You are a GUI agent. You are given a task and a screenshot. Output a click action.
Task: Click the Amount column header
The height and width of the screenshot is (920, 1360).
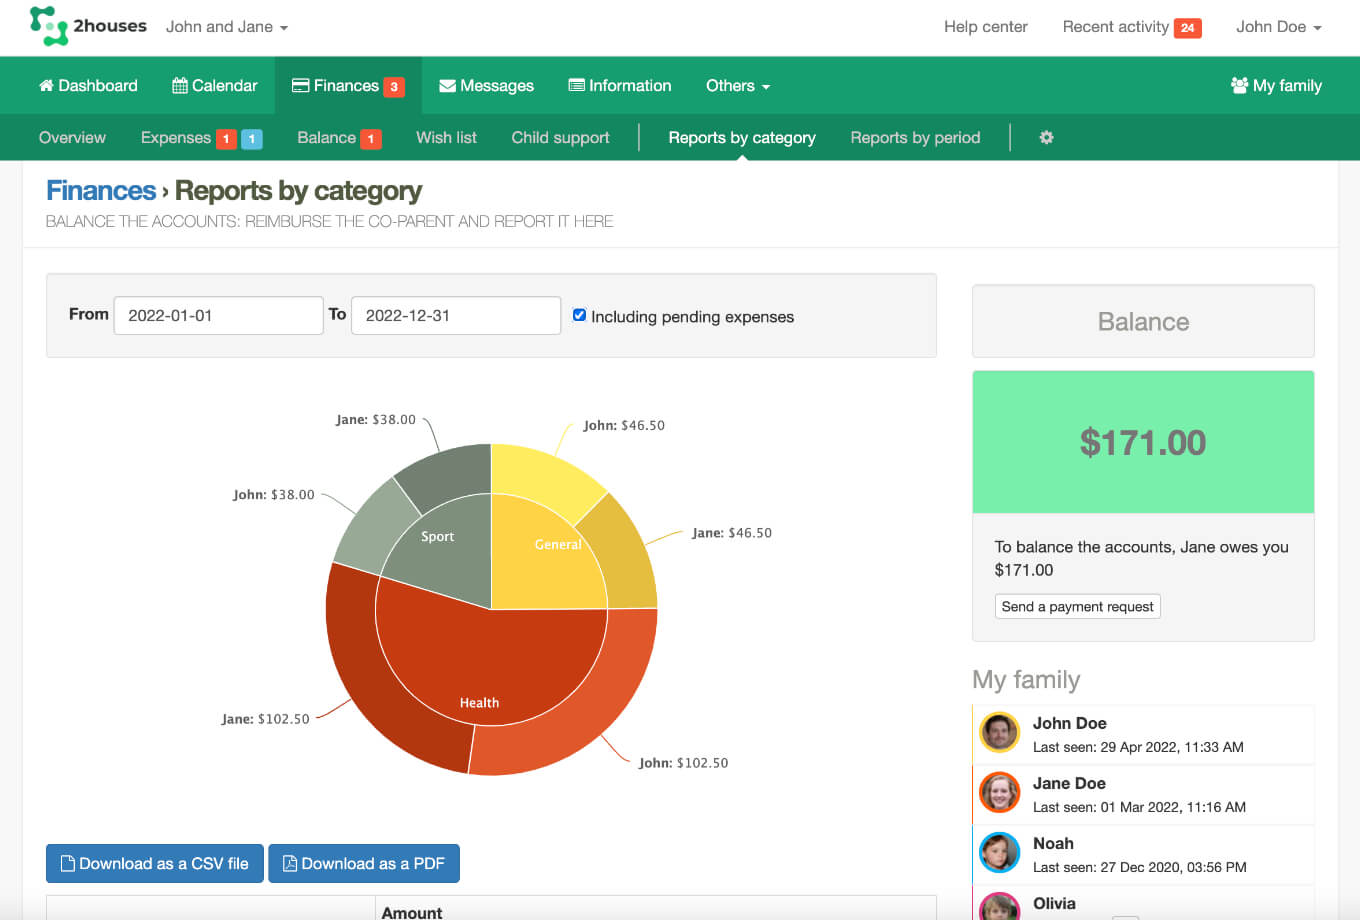click(412, 912)
